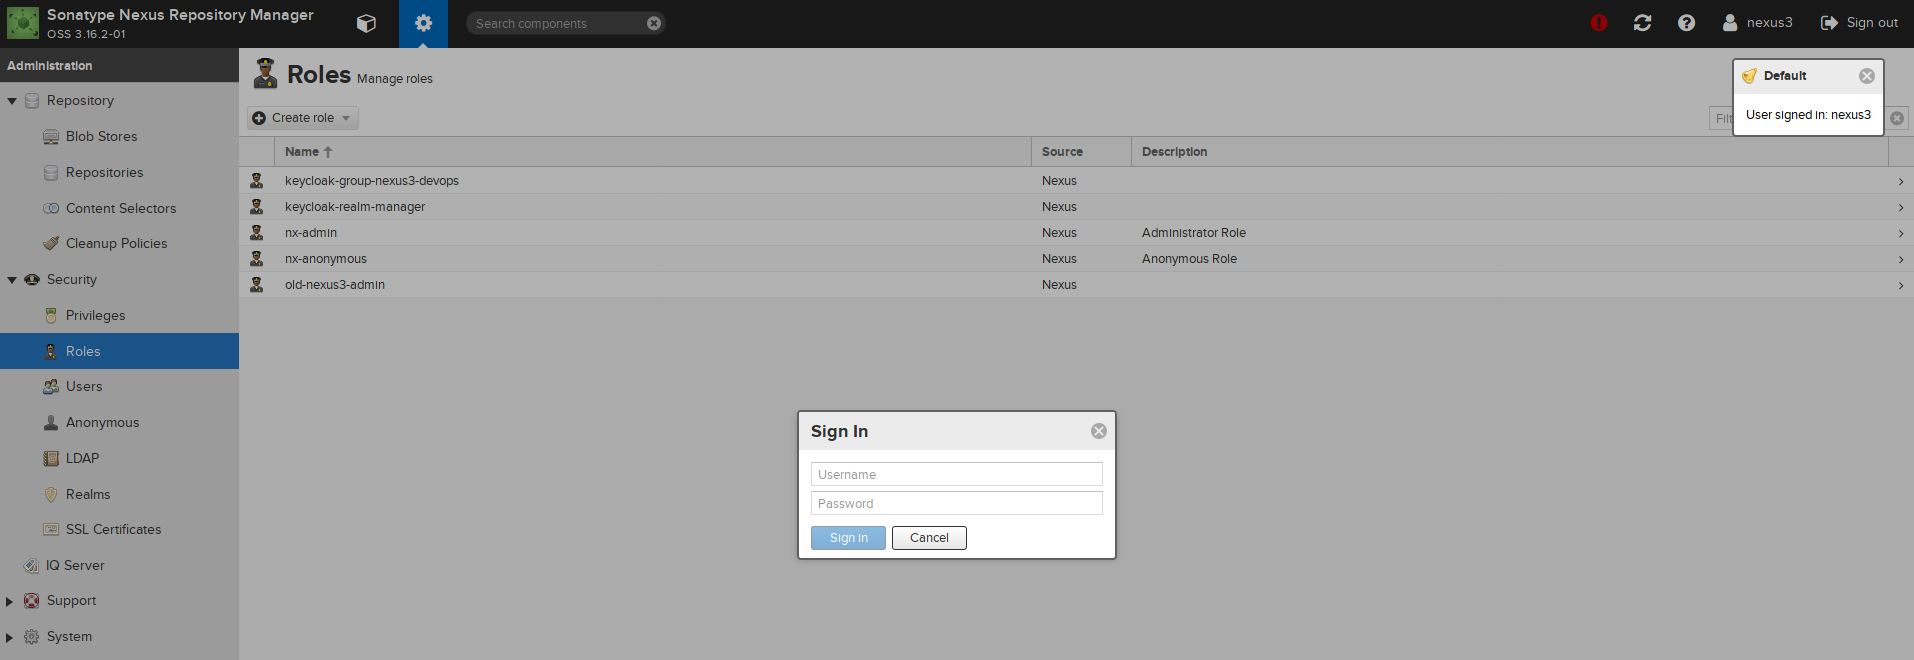
Task: Open the Create role dropdown
Action: pos(302,118)
